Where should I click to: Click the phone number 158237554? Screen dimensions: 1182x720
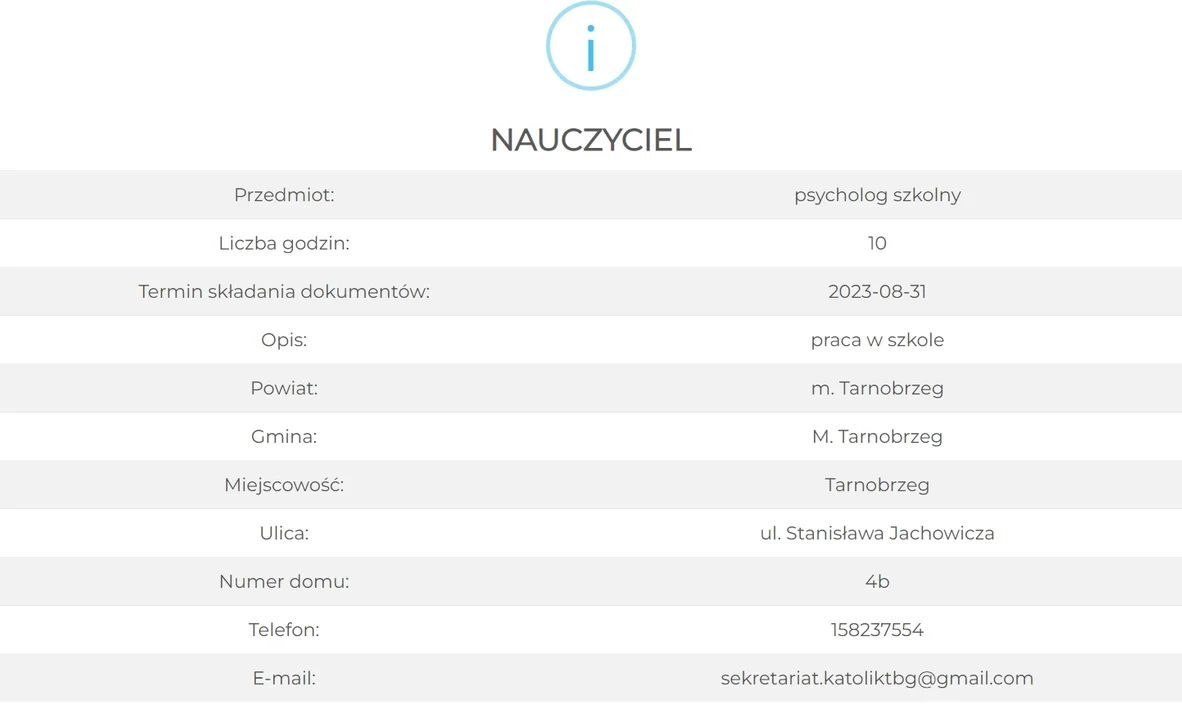tap(877, 630)
